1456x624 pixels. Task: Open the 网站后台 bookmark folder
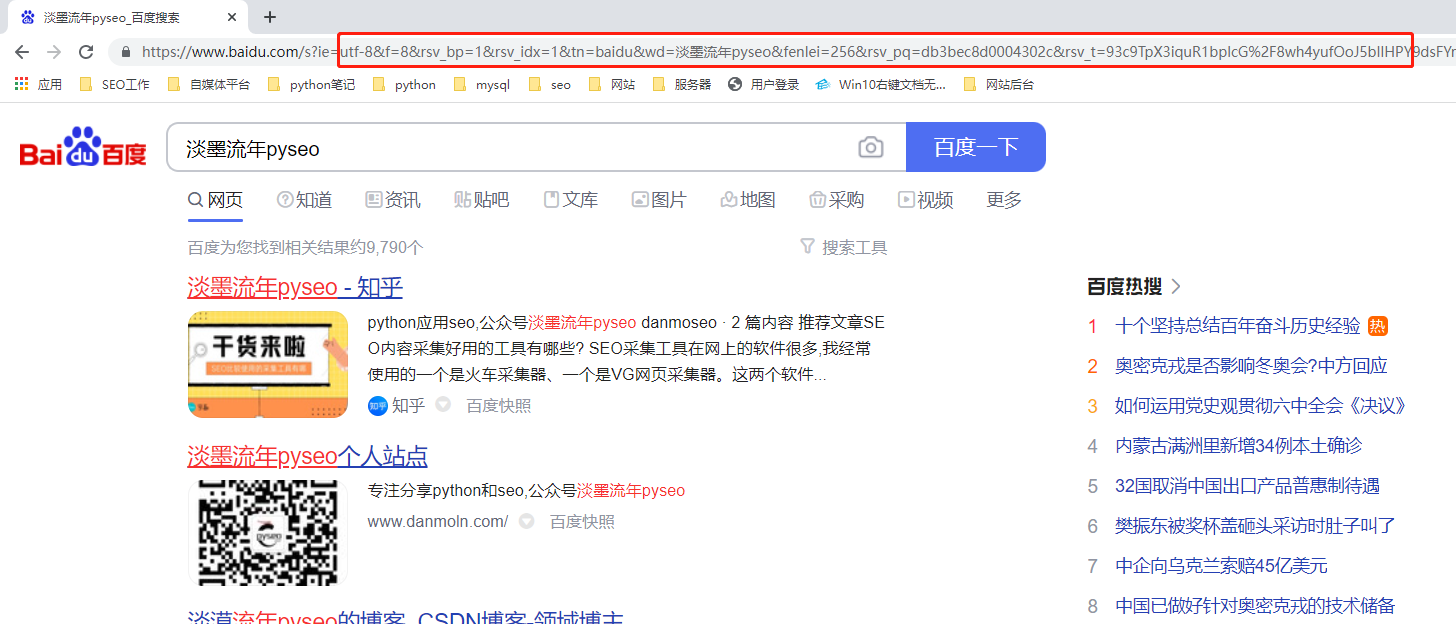tap(998, 85)
